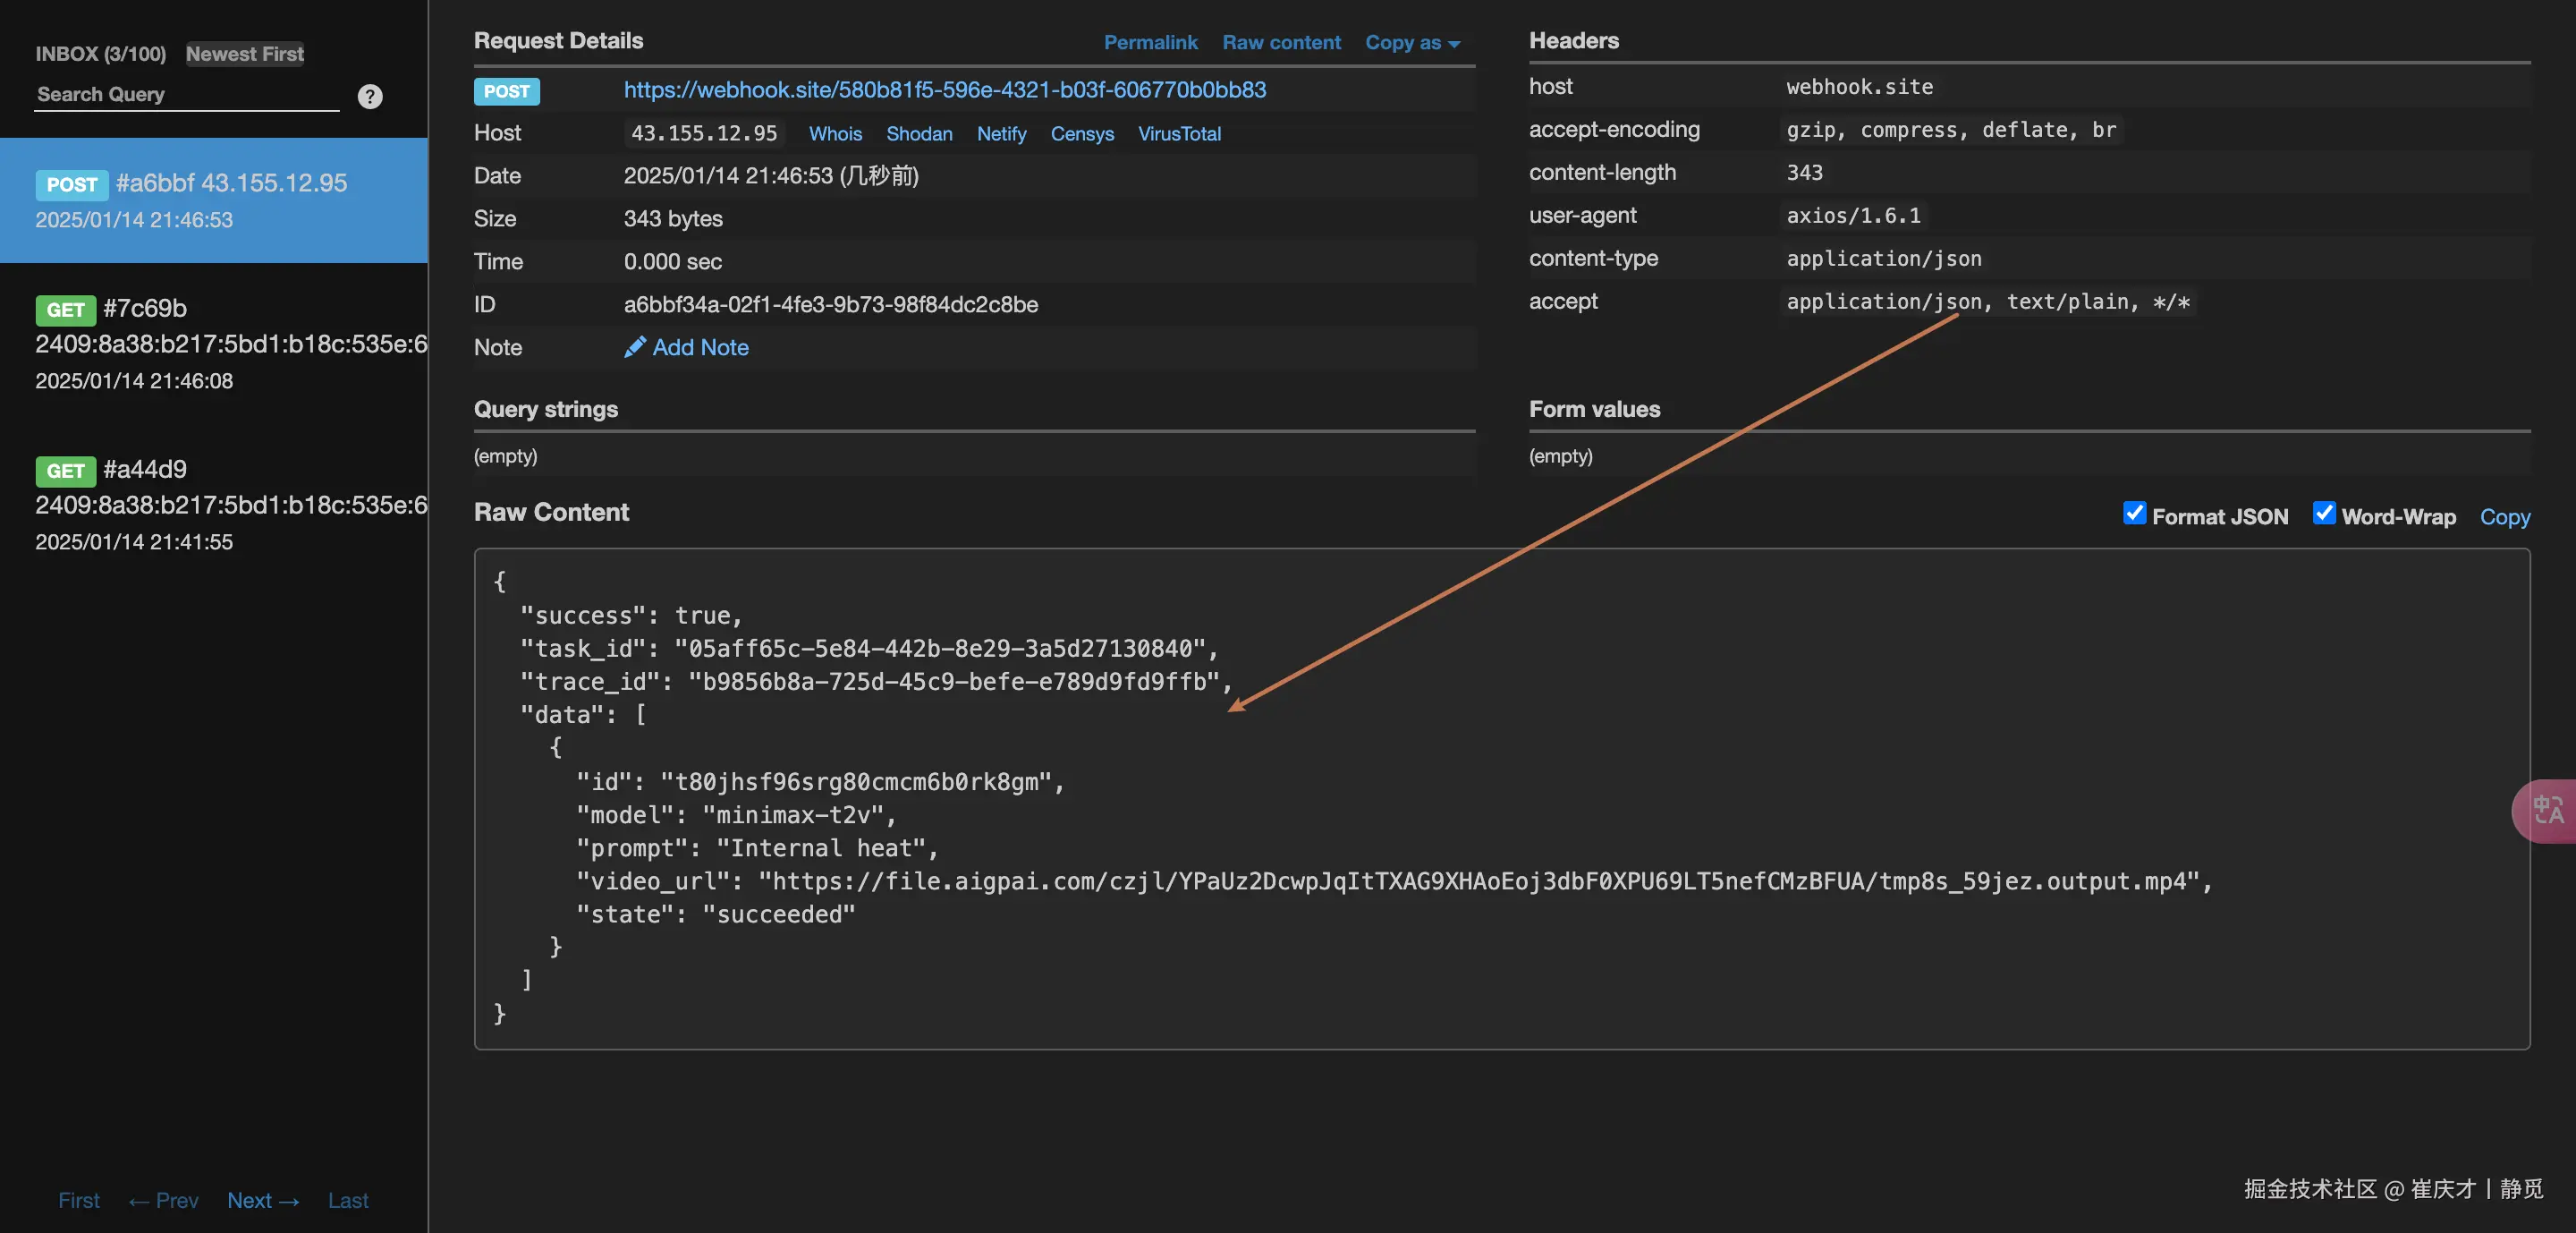The height and width of the screenshot is (1233, 2576).
Task: Copy the raw content JSON
Action: pos(2504,517)
